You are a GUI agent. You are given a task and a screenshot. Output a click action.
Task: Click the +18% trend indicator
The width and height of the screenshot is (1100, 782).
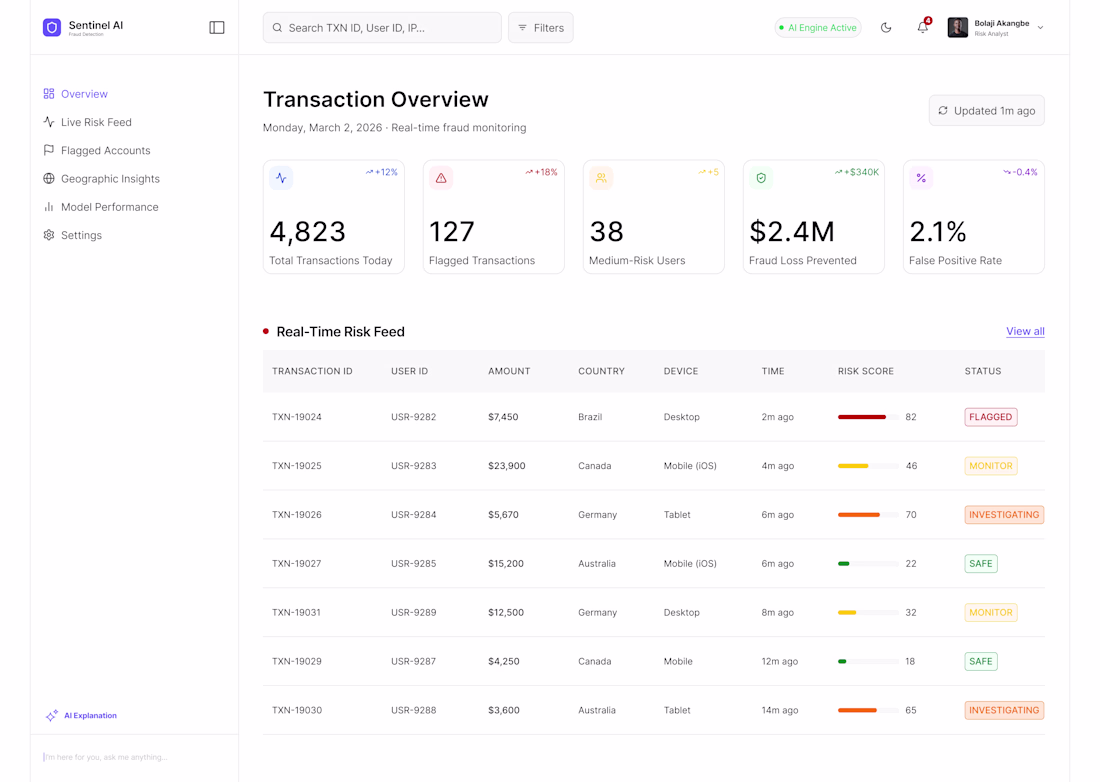tap(542, 172)
